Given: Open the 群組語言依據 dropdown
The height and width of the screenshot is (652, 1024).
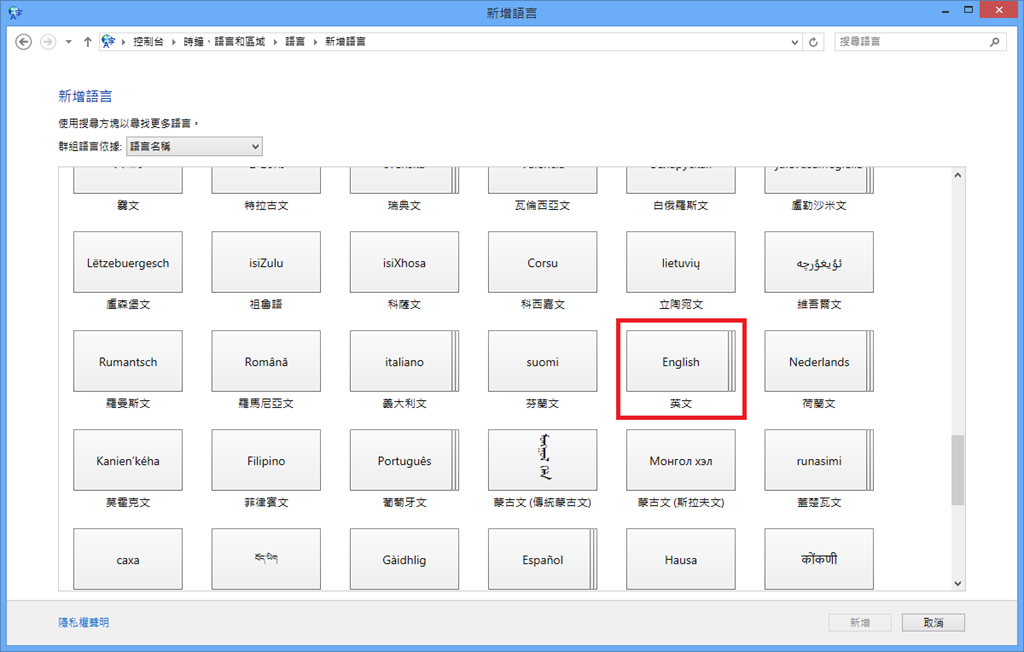Looking at the screenshot, I should (194, 146).
